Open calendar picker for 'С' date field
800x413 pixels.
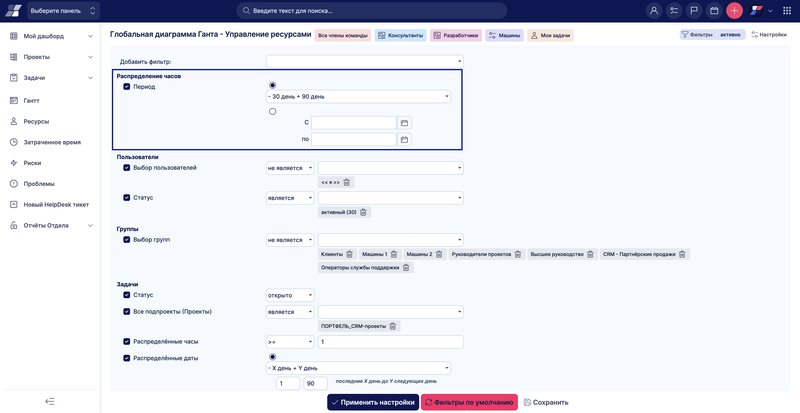click(x=404, y=123)
